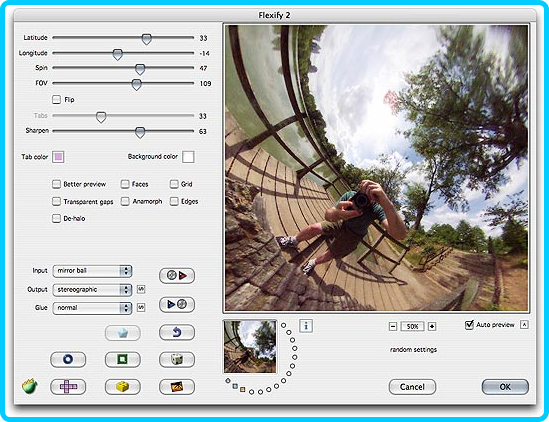Viewport: 549px width, 422px height.
Task: Click the dice random settings button
Action: (x=177, y=359)
